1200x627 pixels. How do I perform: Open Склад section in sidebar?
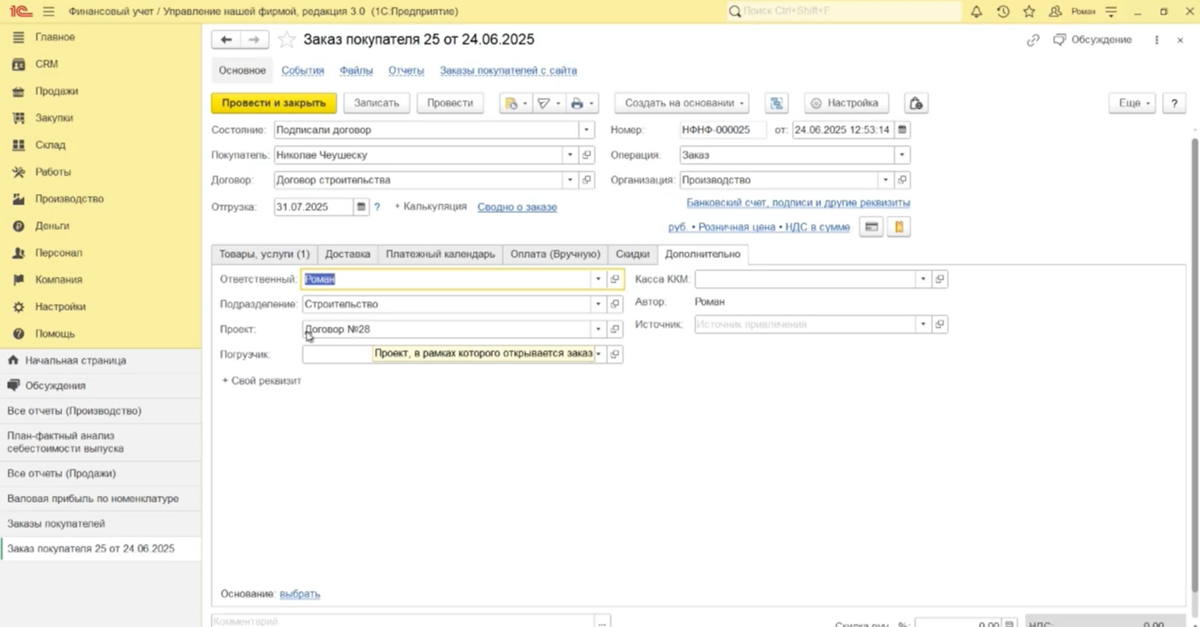(x=50, y=145)
